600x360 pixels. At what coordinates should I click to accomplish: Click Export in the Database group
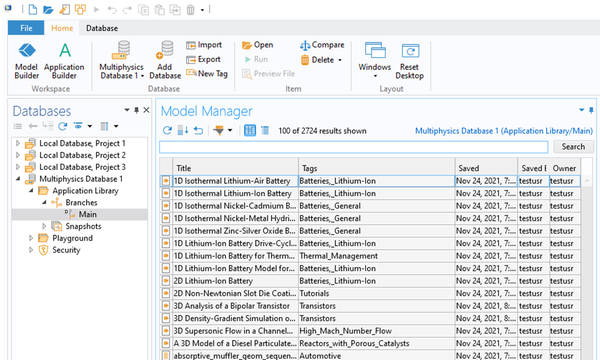point(203,60)
